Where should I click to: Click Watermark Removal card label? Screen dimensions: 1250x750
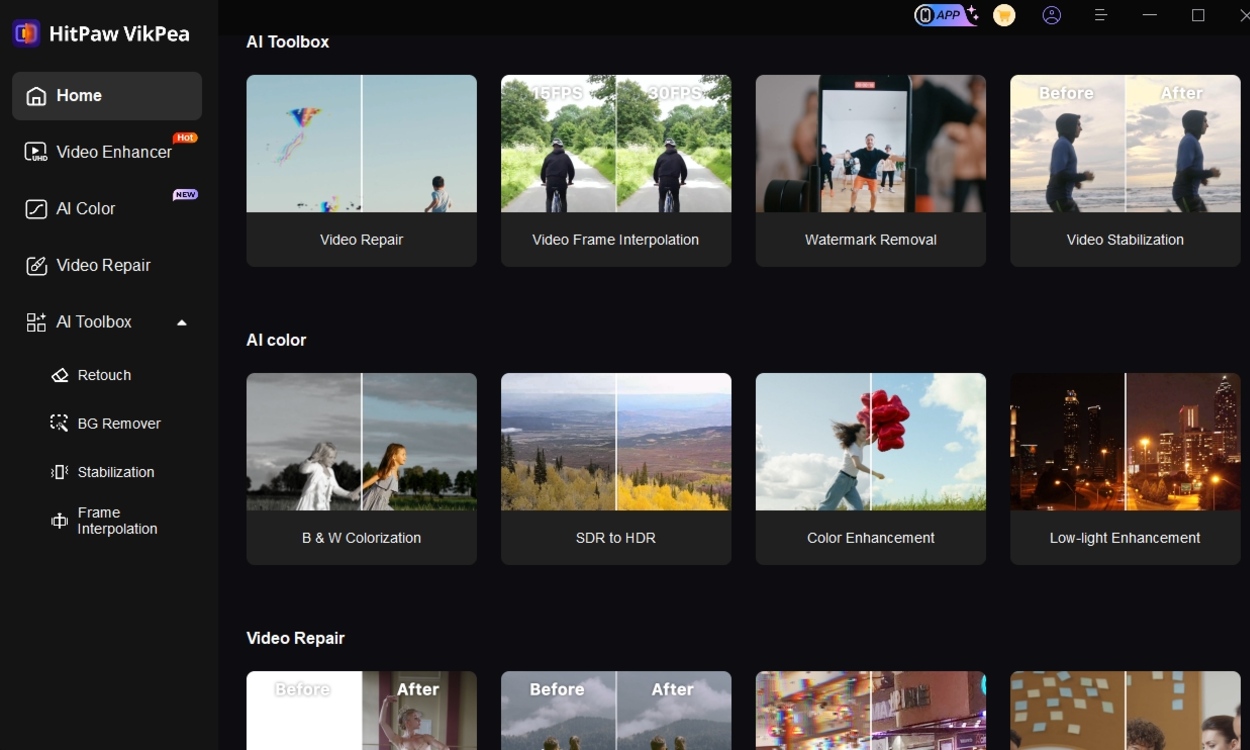[871, 240]
